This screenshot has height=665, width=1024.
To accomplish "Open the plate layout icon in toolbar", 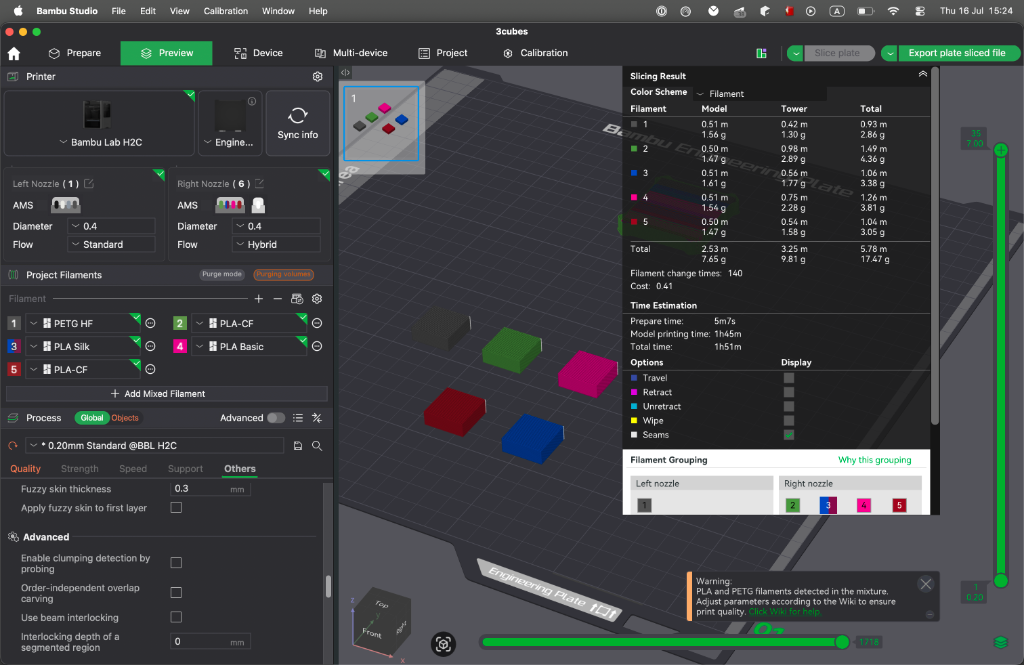I will 761,54.
